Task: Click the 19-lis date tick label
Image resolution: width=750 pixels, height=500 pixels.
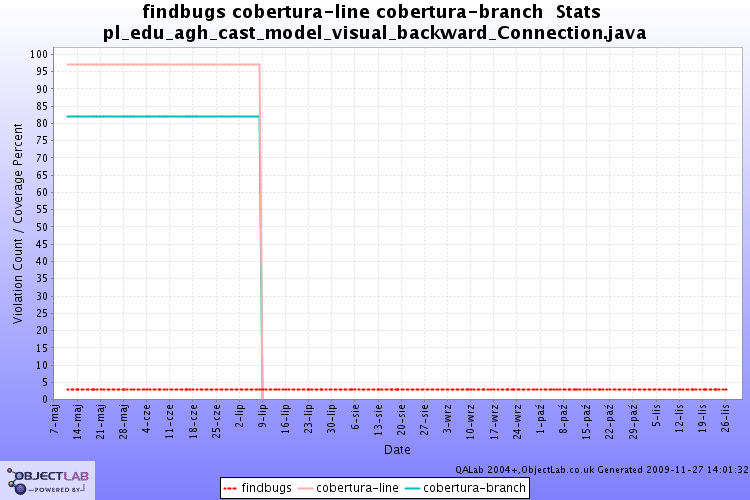Action: (x=702, y=419)
